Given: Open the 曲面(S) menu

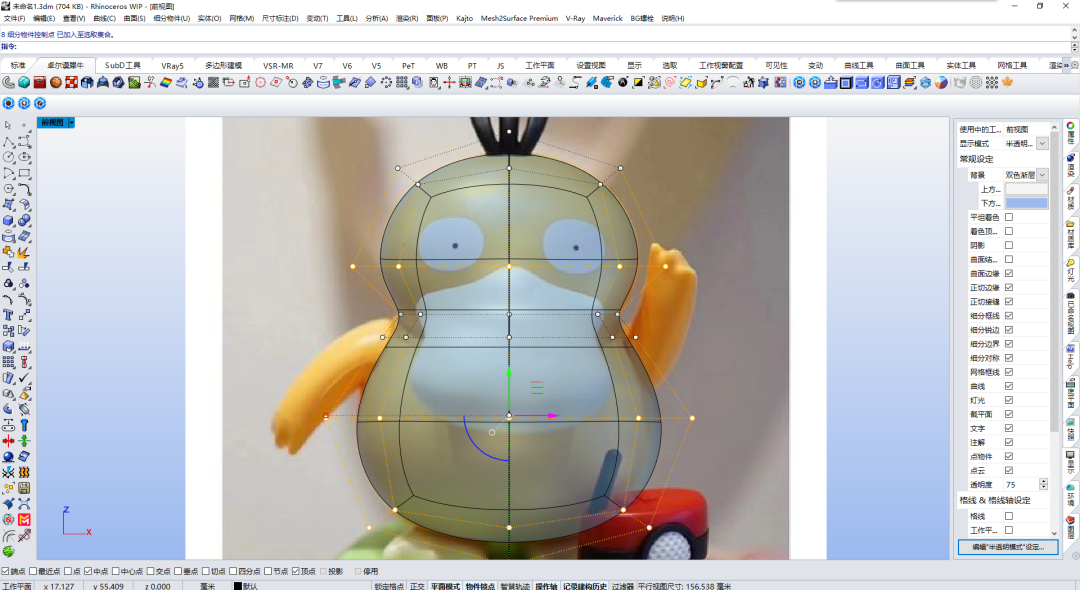Looking at the screenshot, I should [134, 19].
